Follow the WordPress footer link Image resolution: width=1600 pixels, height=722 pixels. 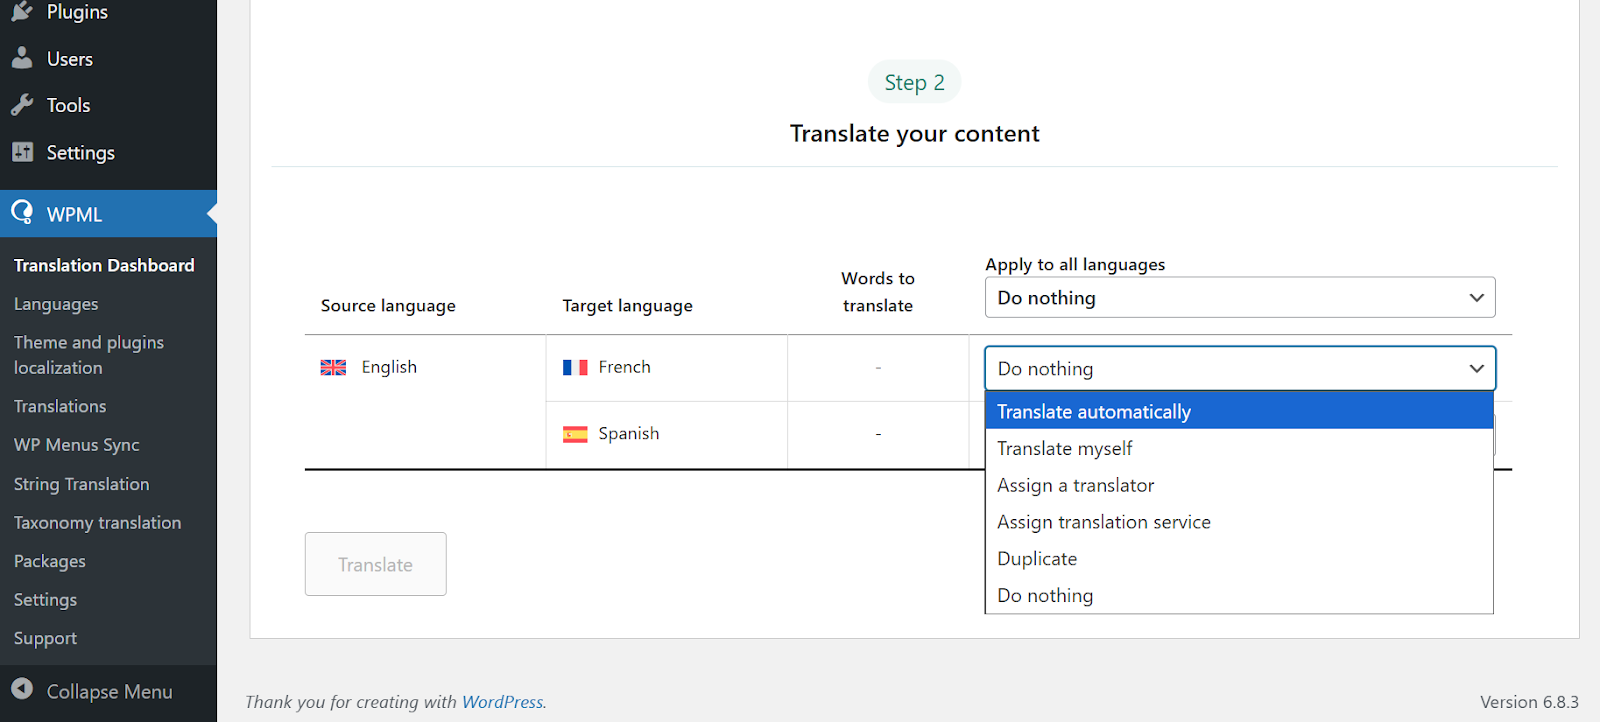pos(502,702)
